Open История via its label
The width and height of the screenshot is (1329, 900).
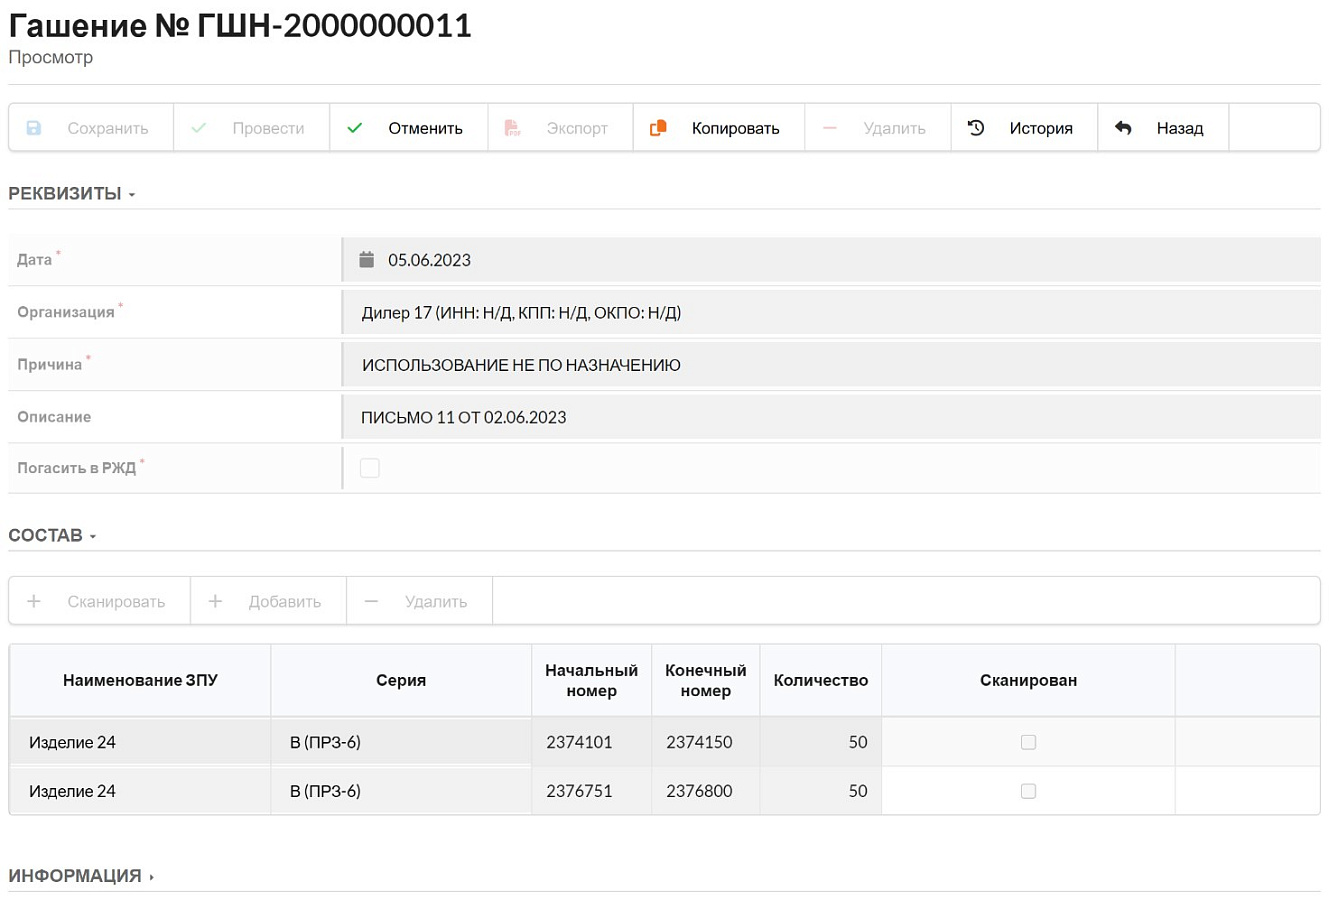[x=1041, y=128]
